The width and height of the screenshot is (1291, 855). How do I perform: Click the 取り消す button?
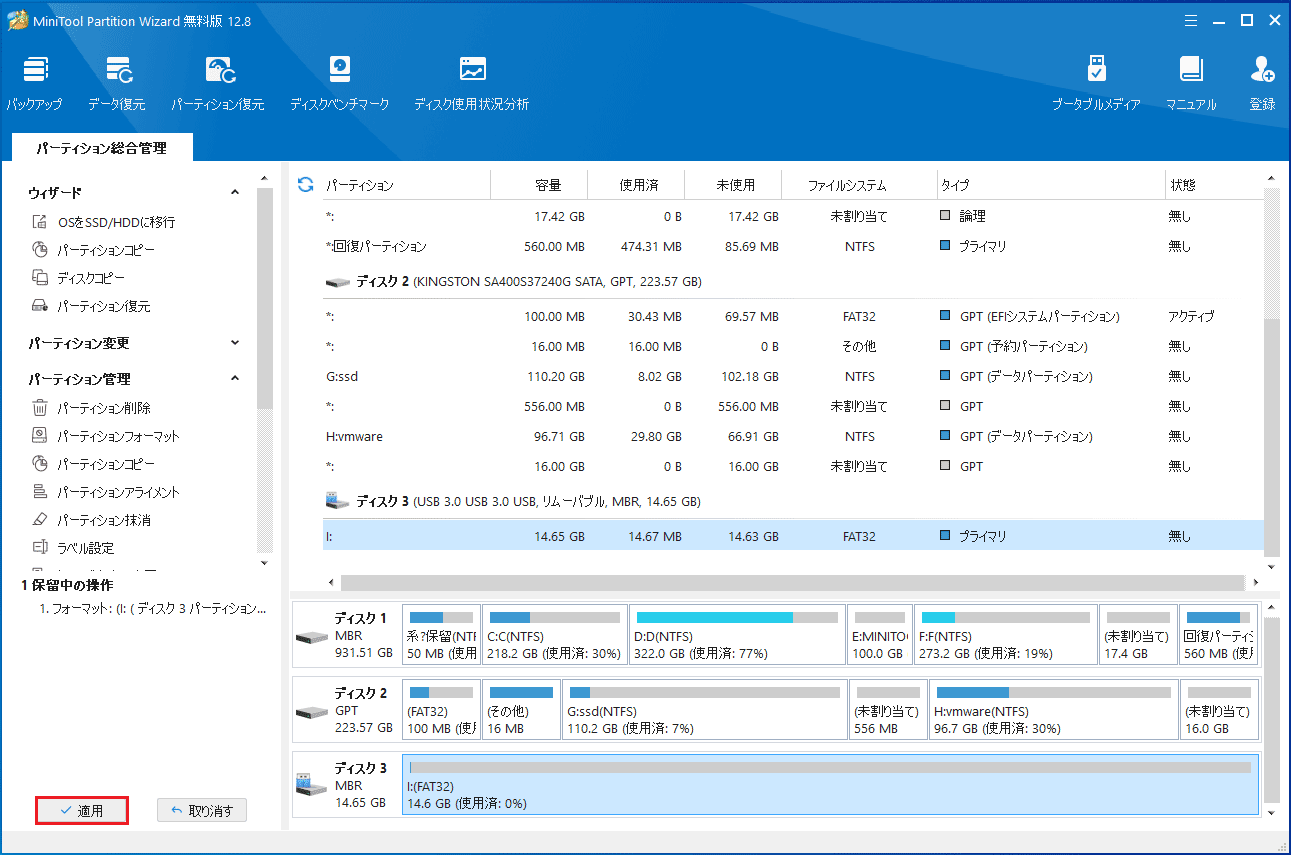(x=202, y=811)
